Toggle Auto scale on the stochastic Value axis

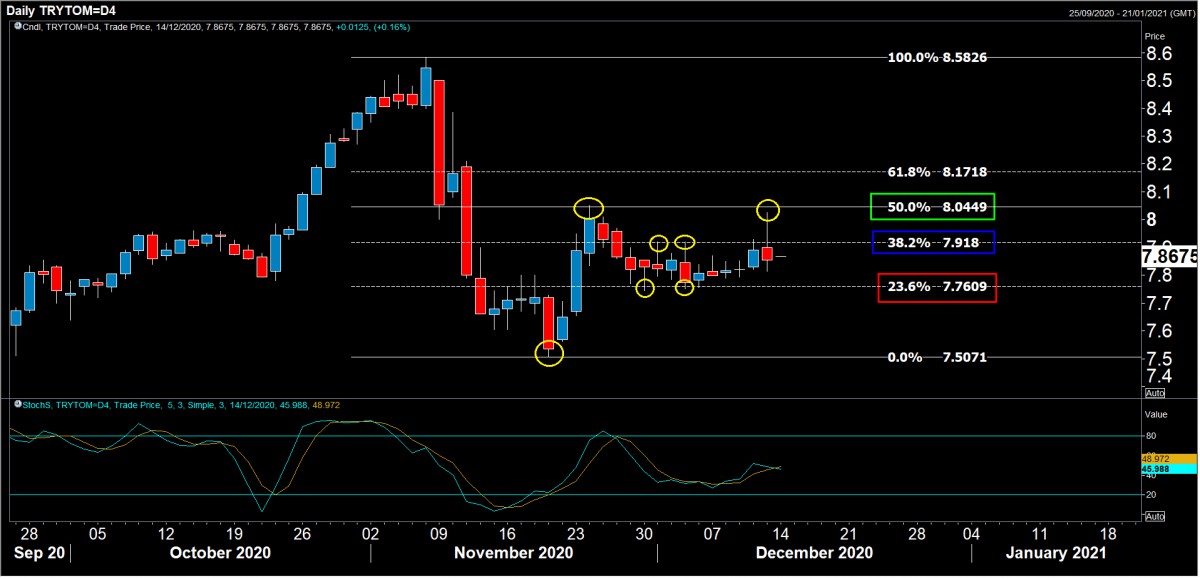(1153, 516)
